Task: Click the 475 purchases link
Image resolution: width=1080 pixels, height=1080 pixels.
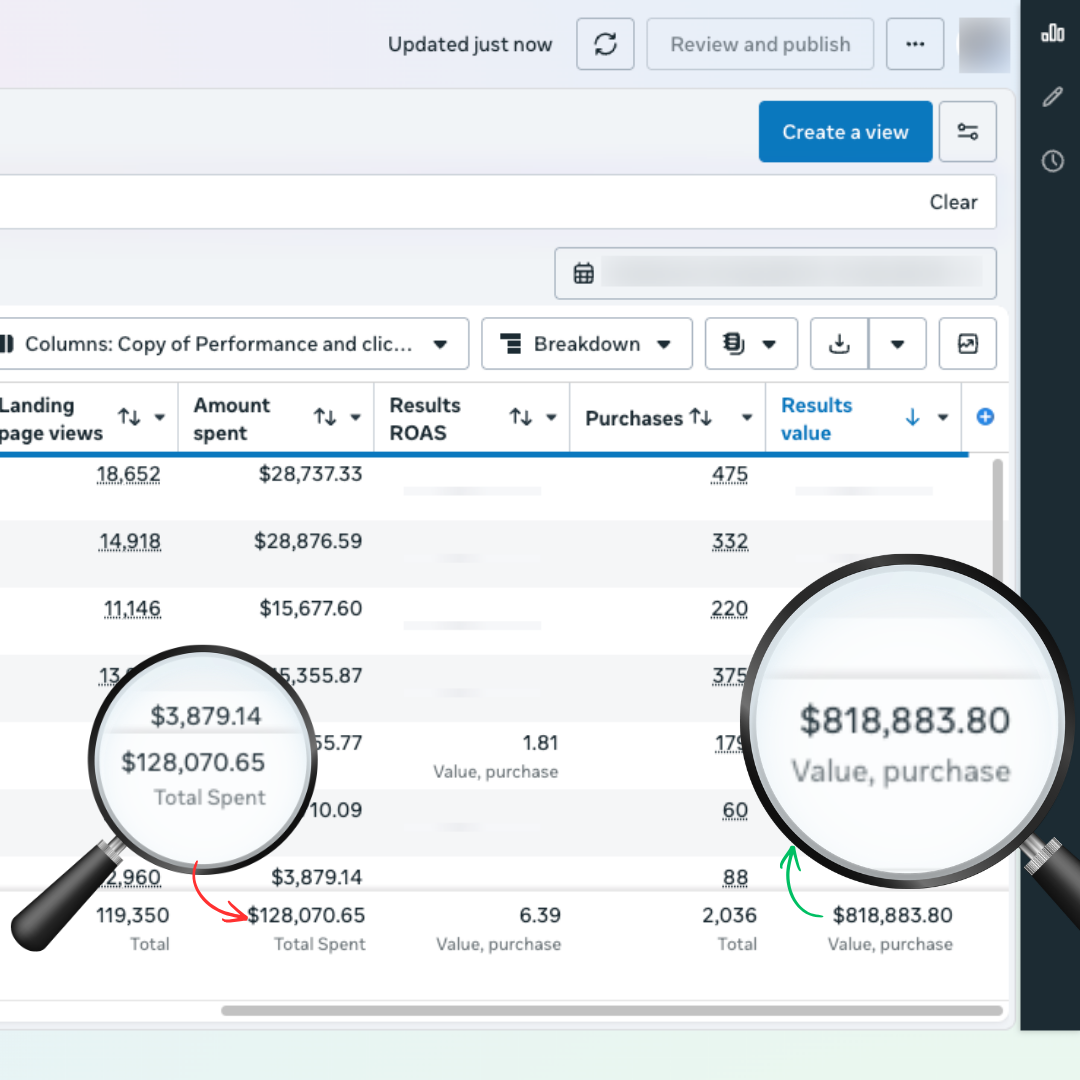Action: click(729, 475)
